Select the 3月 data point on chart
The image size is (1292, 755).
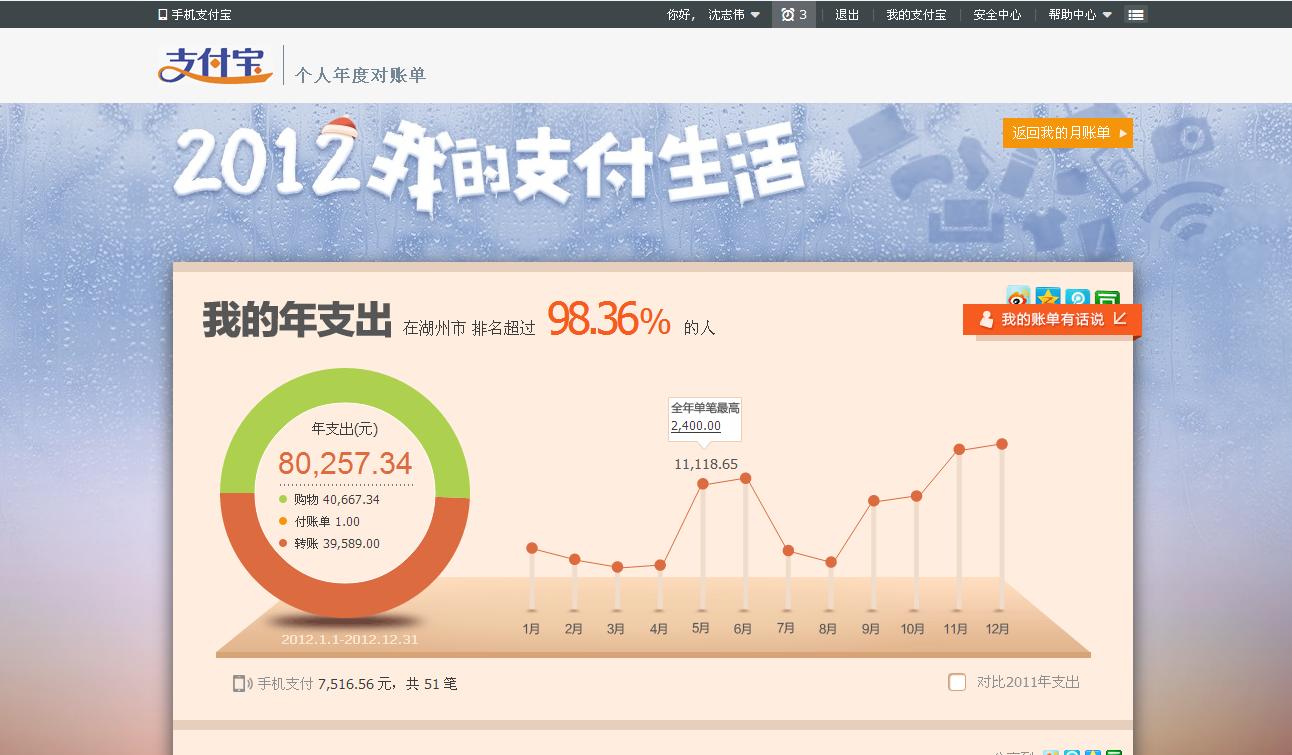[x=617, y=567]
